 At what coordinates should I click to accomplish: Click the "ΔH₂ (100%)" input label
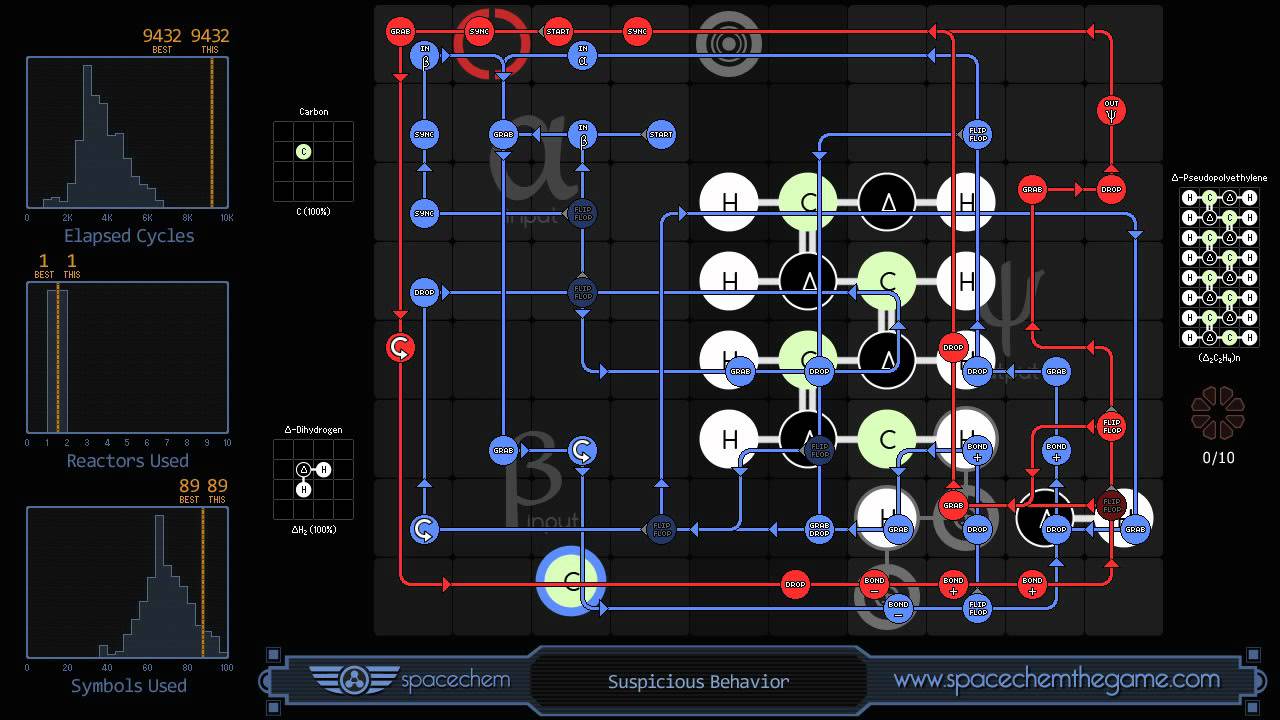(313, 530)
